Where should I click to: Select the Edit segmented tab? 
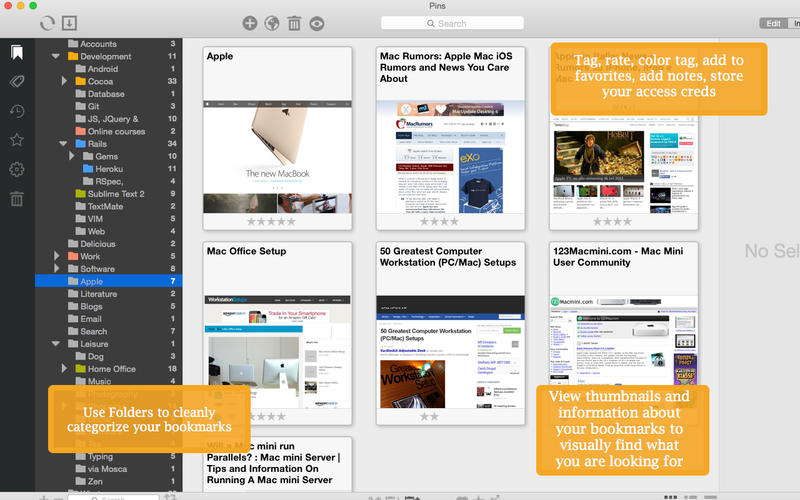[x=773, y=23]
